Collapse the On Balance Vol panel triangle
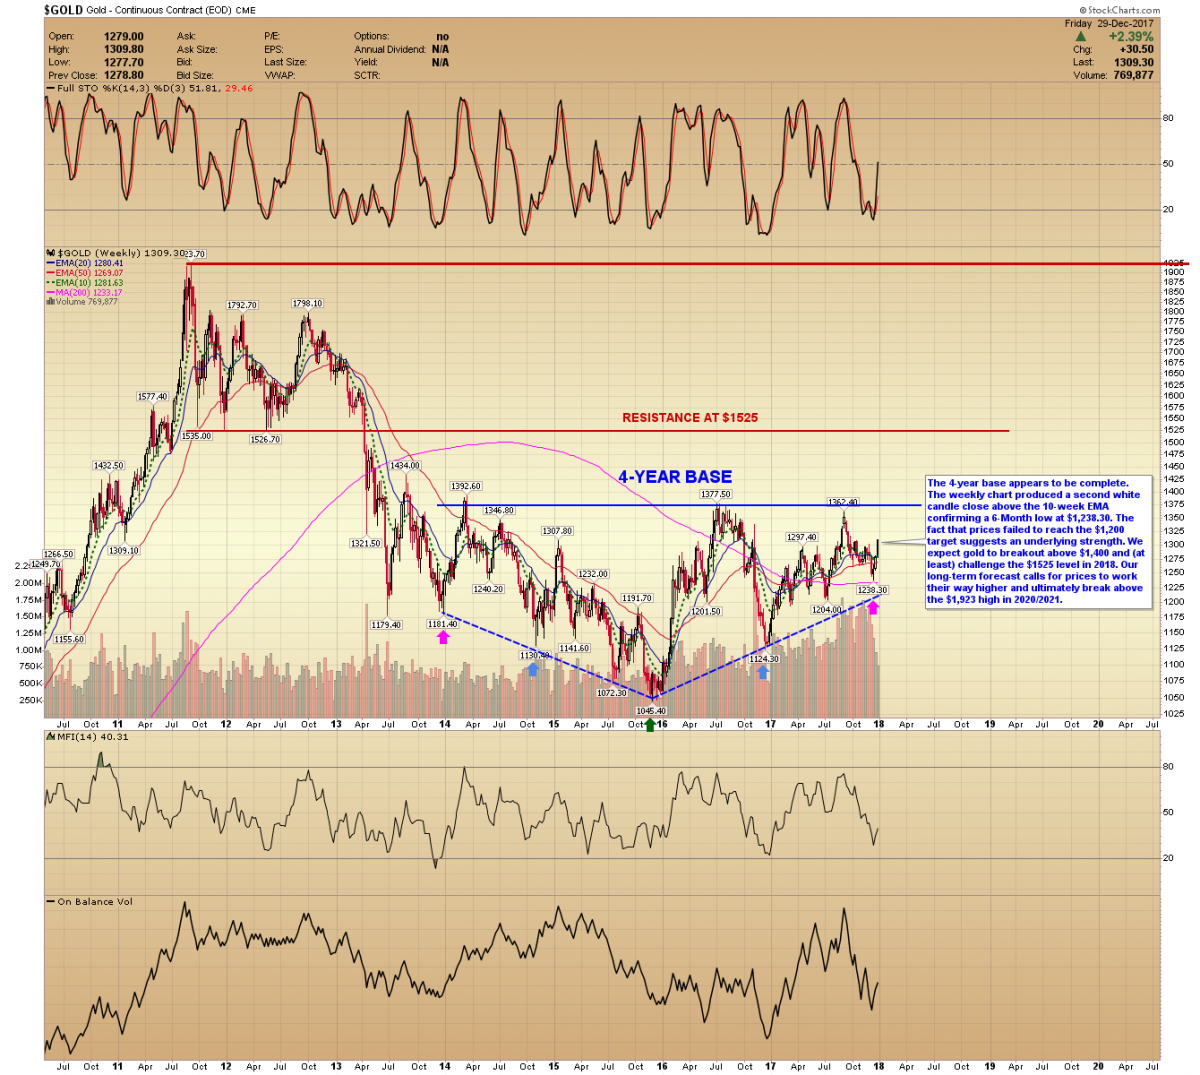Screen dimensions: 1200x1075 50,902
